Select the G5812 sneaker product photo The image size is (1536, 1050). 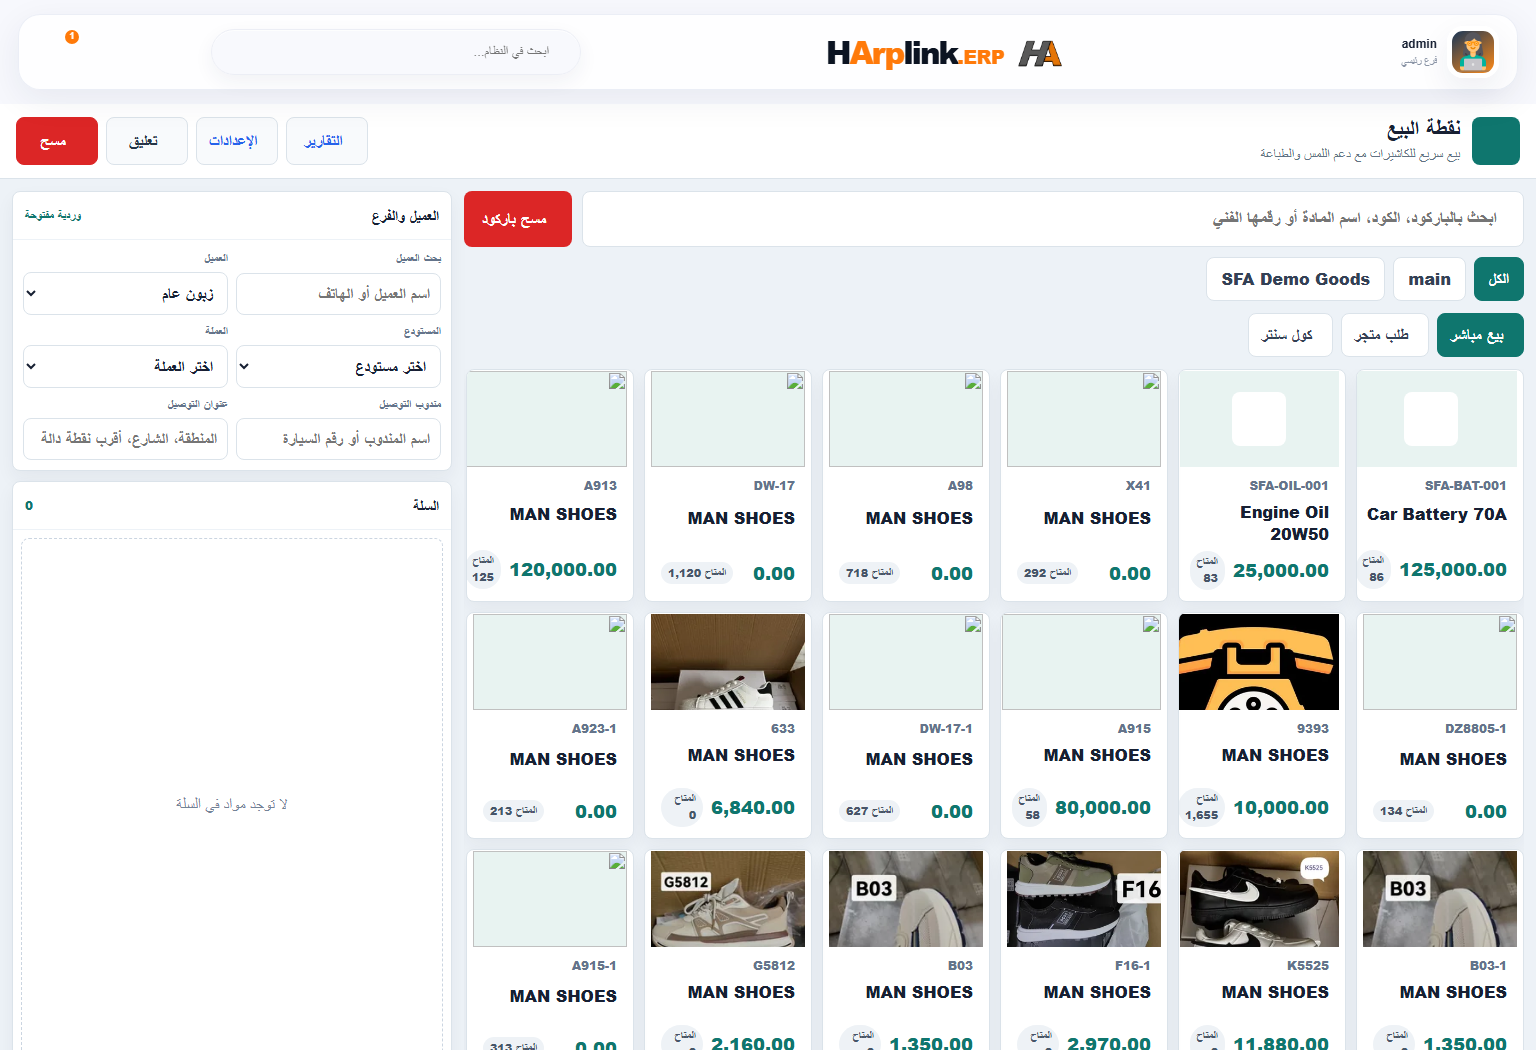click(x=728, y=899)
